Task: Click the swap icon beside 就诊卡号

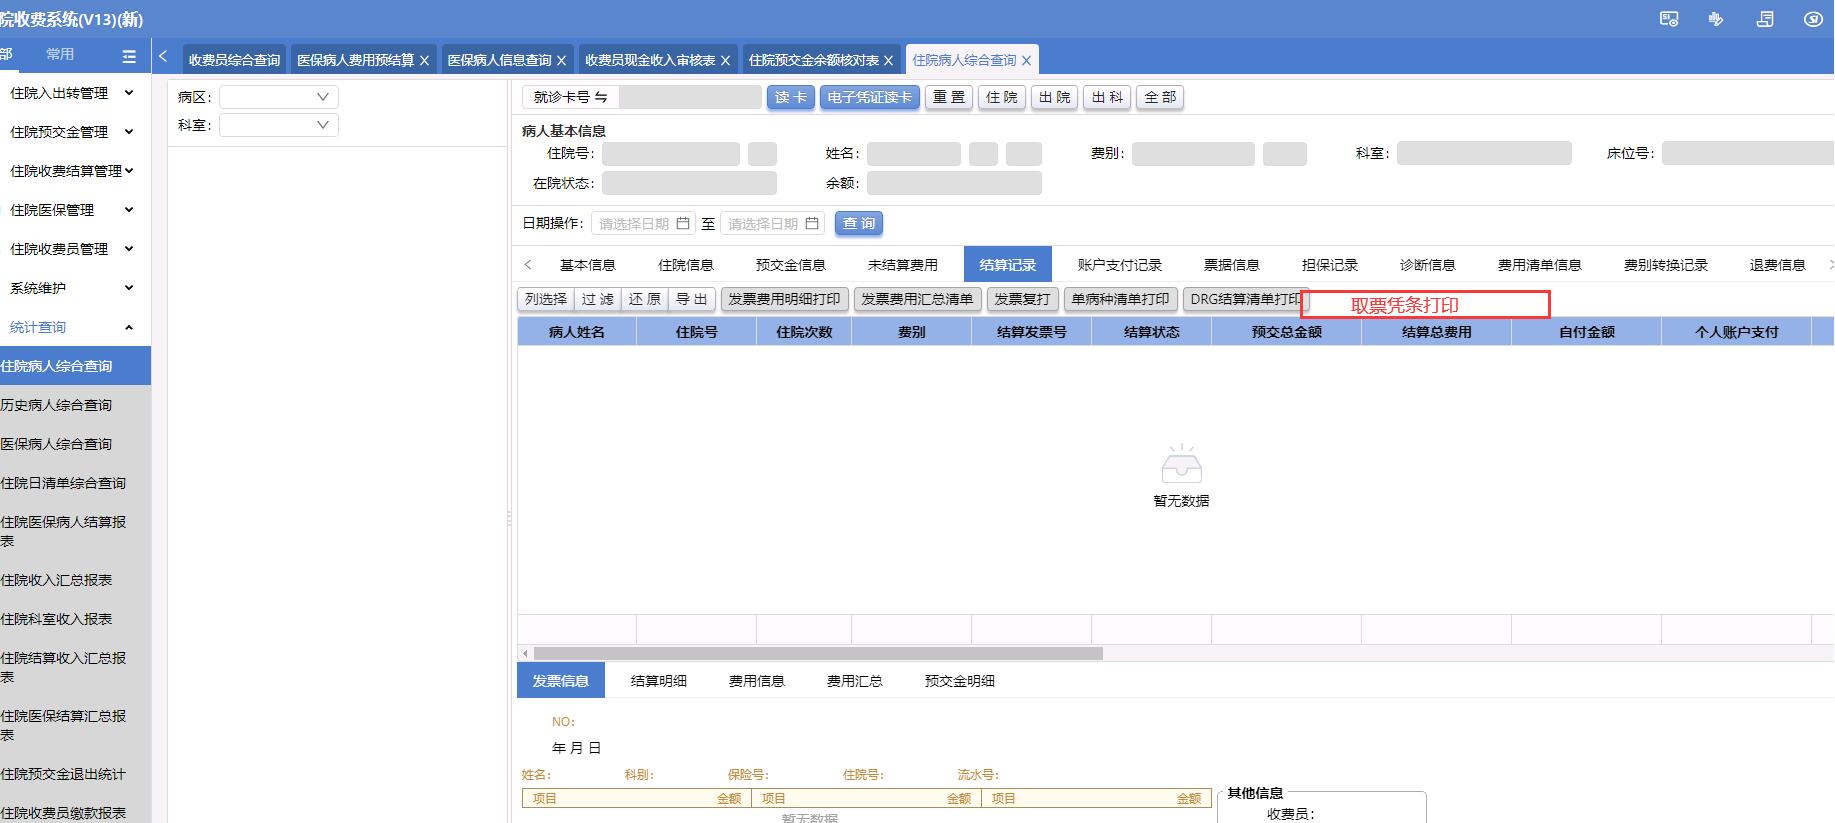Action: click(601, 97)
